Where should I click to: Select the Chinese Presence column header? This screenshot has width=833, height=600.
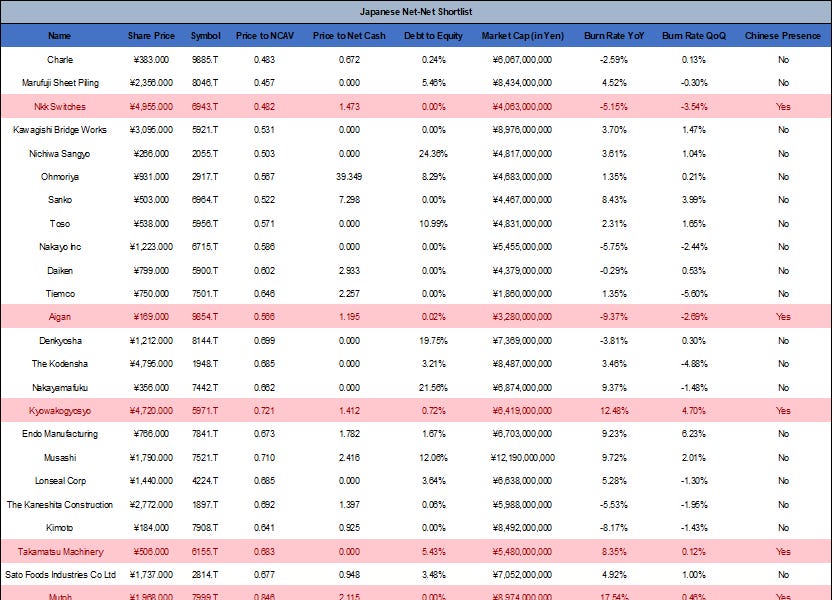[782, 35]
